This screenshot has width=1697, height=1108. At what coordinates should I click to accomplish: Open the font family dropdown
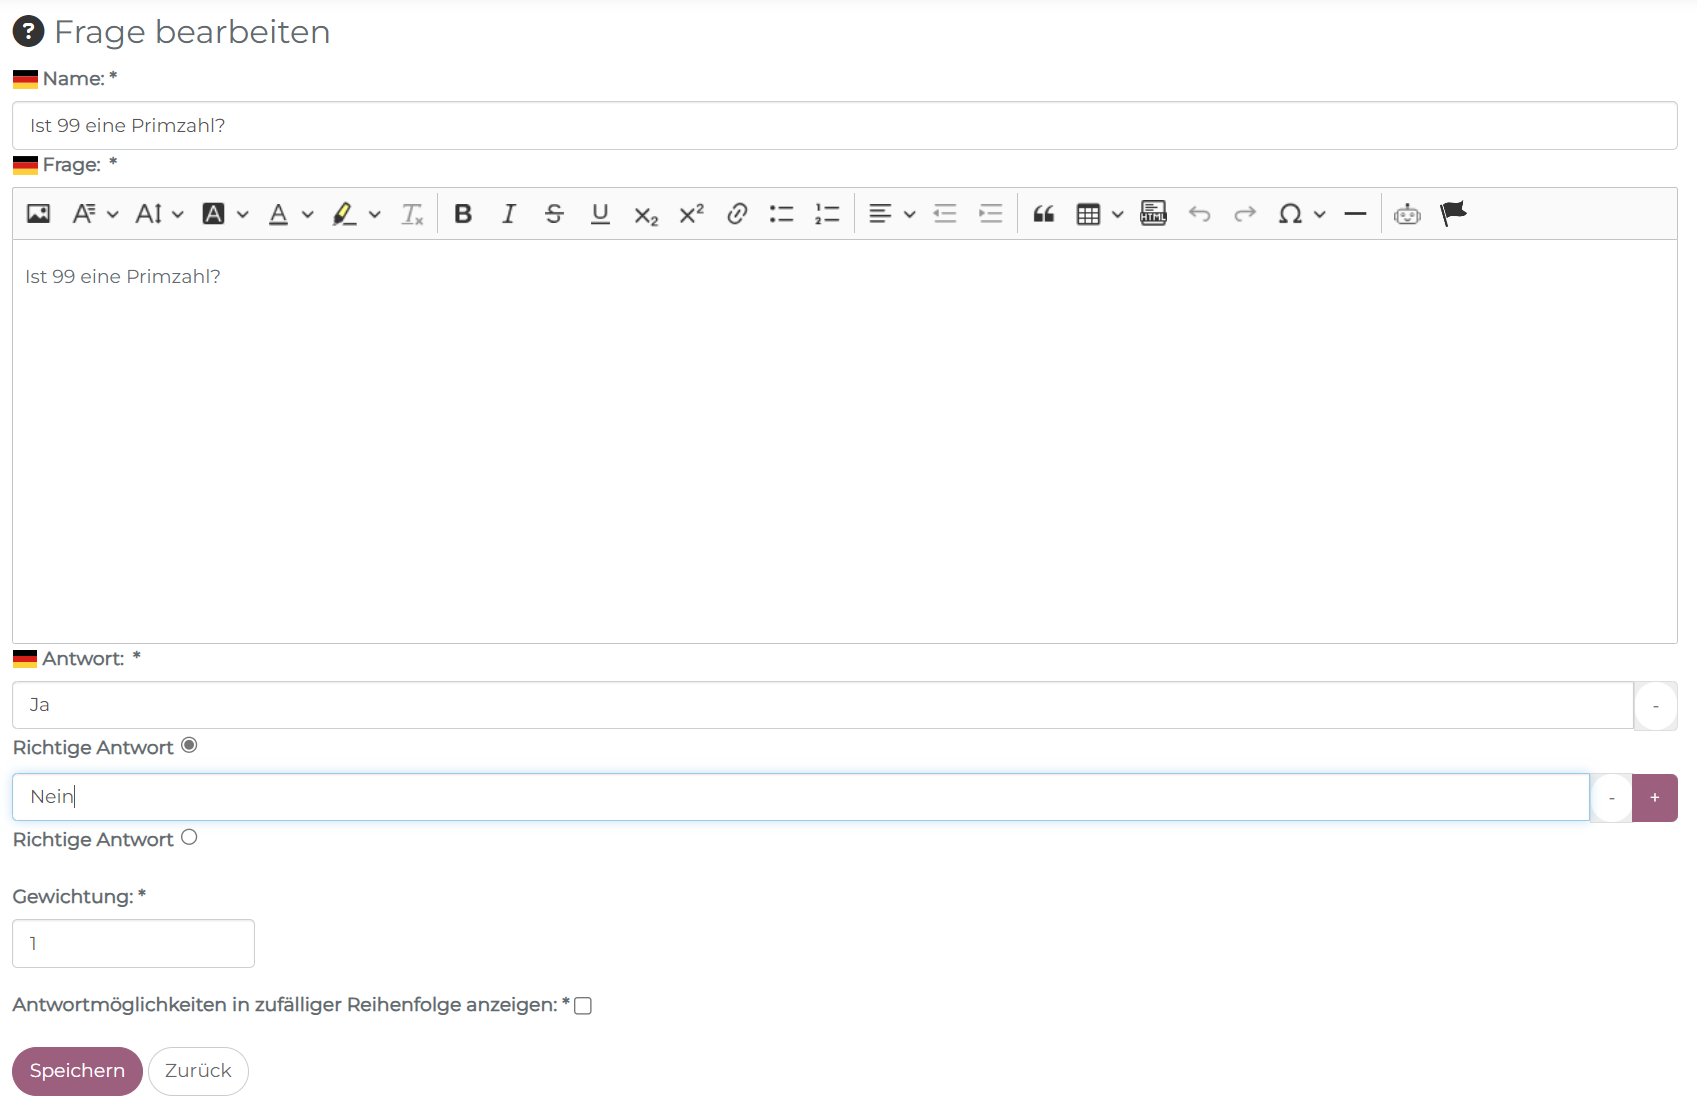coord(95,214)
